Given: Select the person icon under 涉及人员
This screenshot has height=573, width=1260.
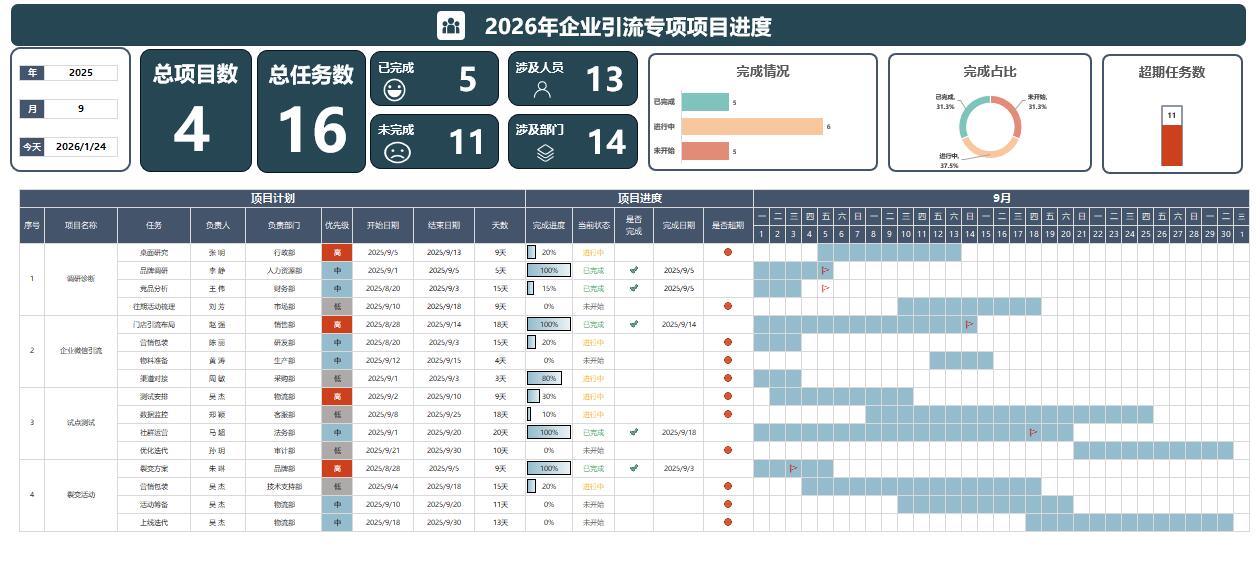Looking at the screenshot, I should (543, 90).
